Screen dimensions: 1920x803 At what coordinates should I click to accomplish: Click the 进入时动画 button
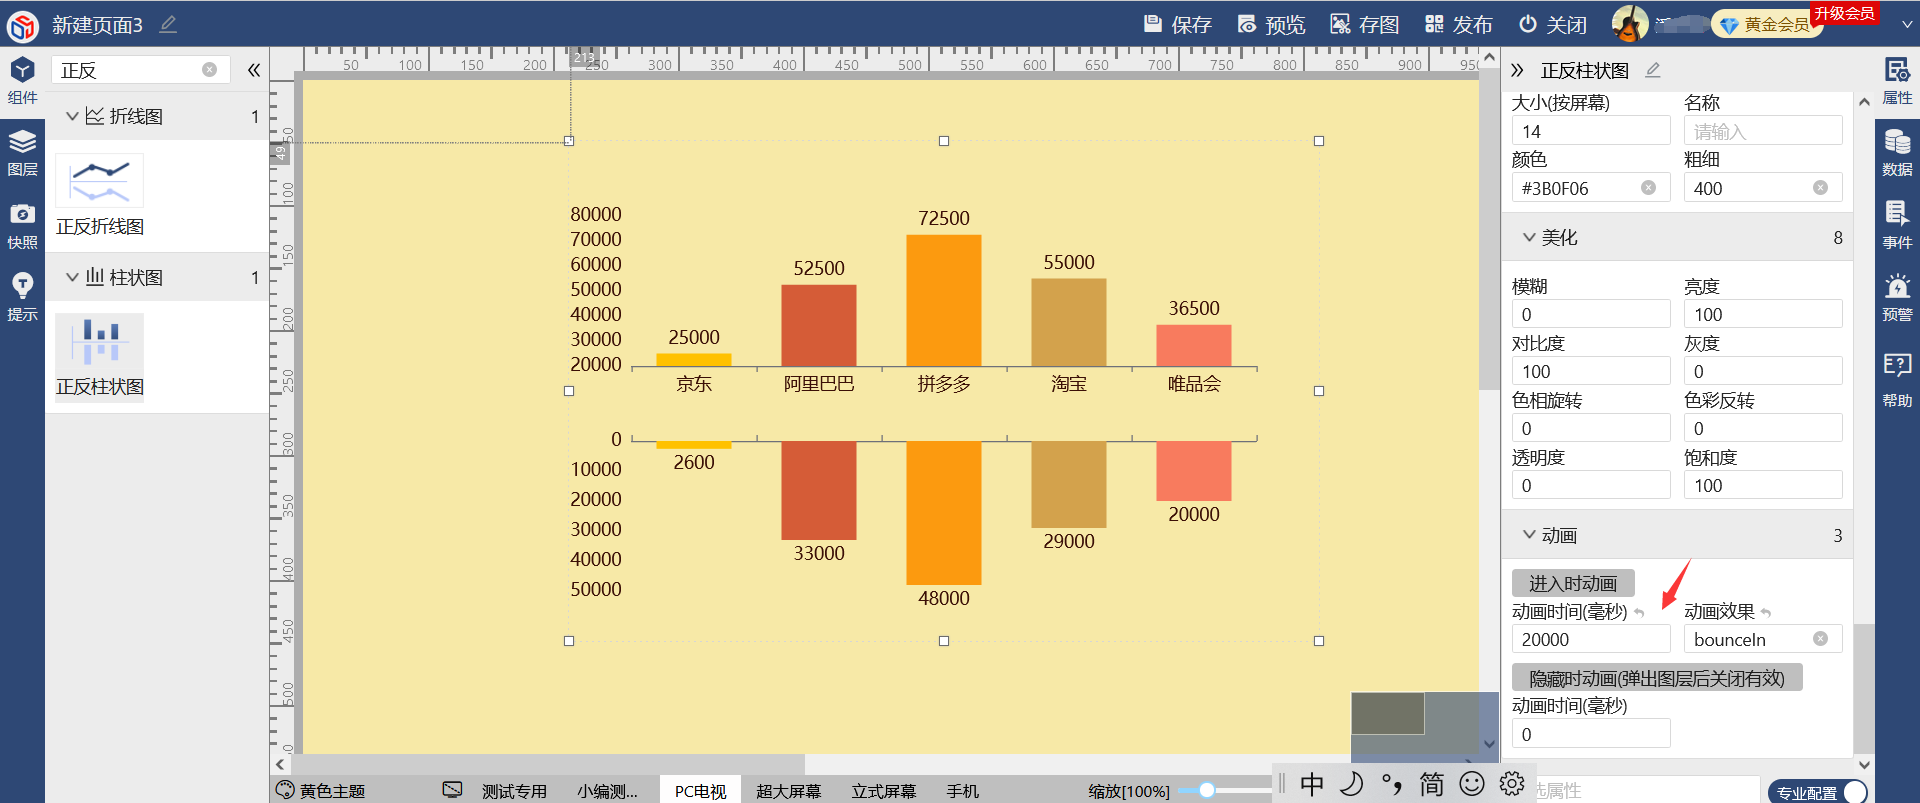click(1573, 583)
